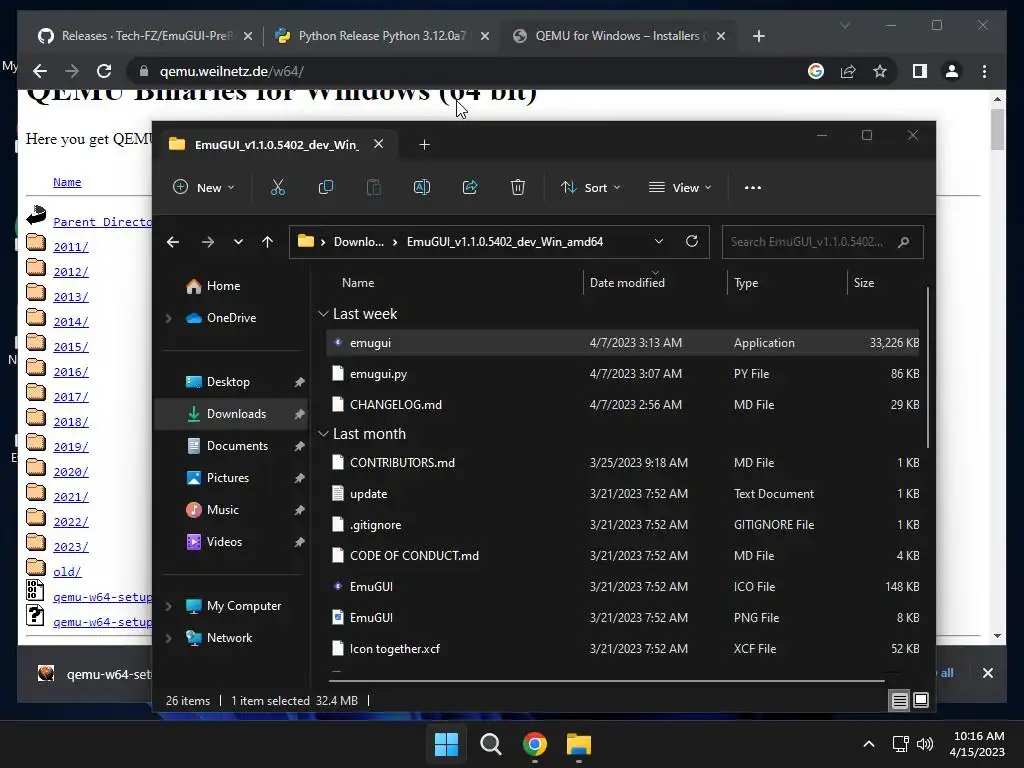Click the Google icon in address bar

(x=816, y=71)
